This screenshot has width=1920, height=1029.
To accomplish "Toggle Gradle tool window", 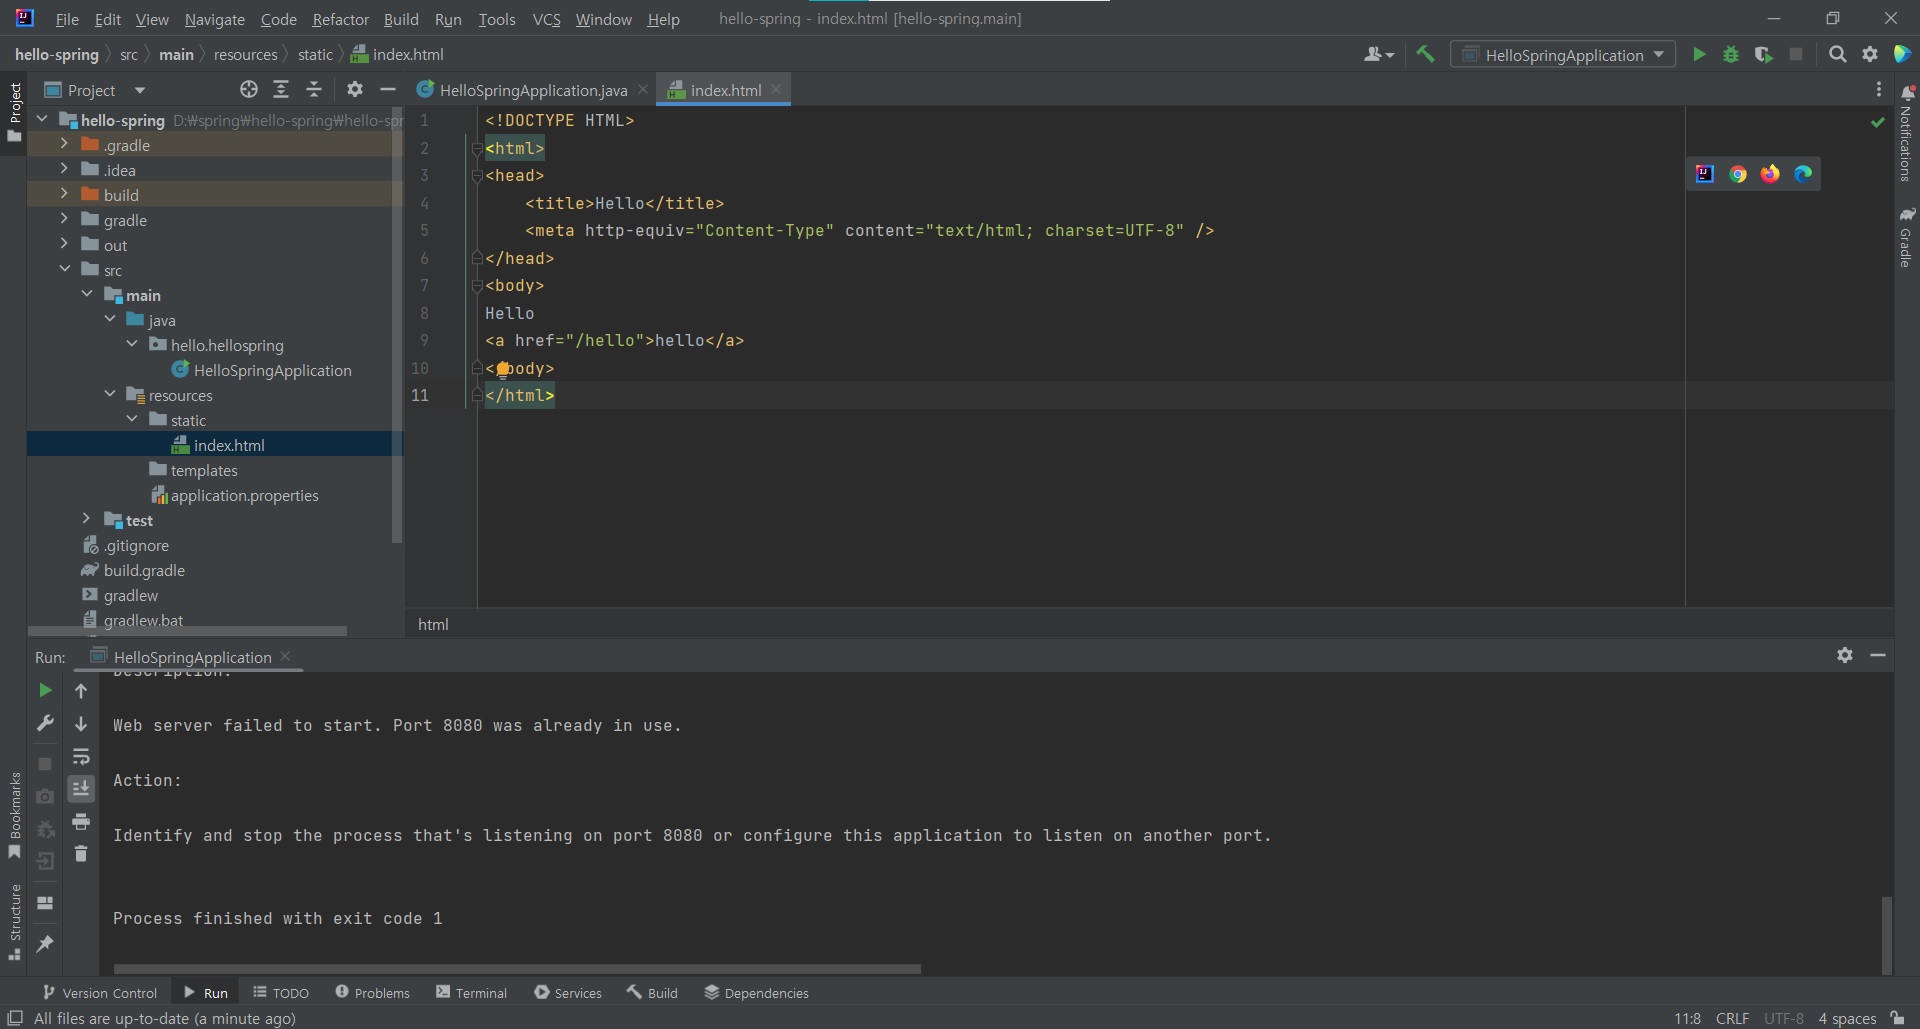I will [1906, 237].
